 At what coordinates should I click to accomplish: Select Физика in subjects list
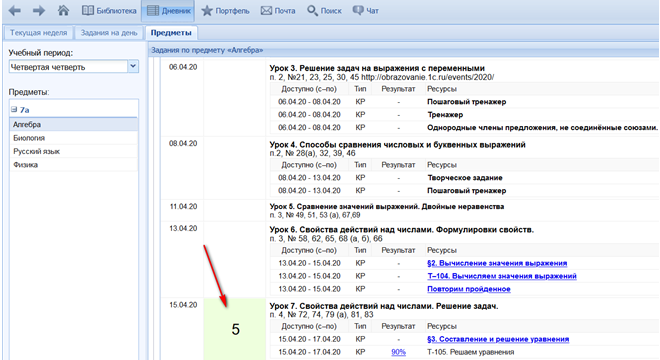pyautogui.click(x=74, y=165)
